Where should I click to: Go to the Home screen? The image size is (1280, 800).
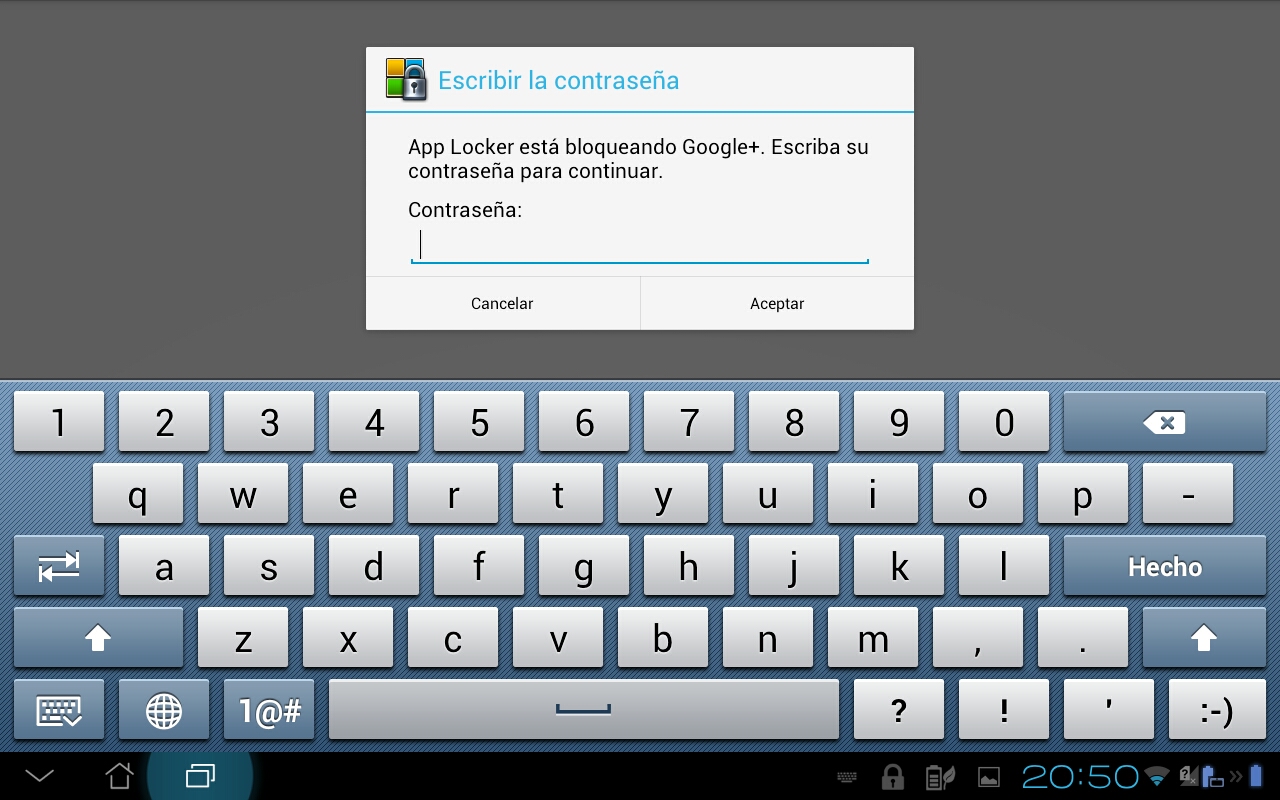pyautogui.click(x=119, y=776)
